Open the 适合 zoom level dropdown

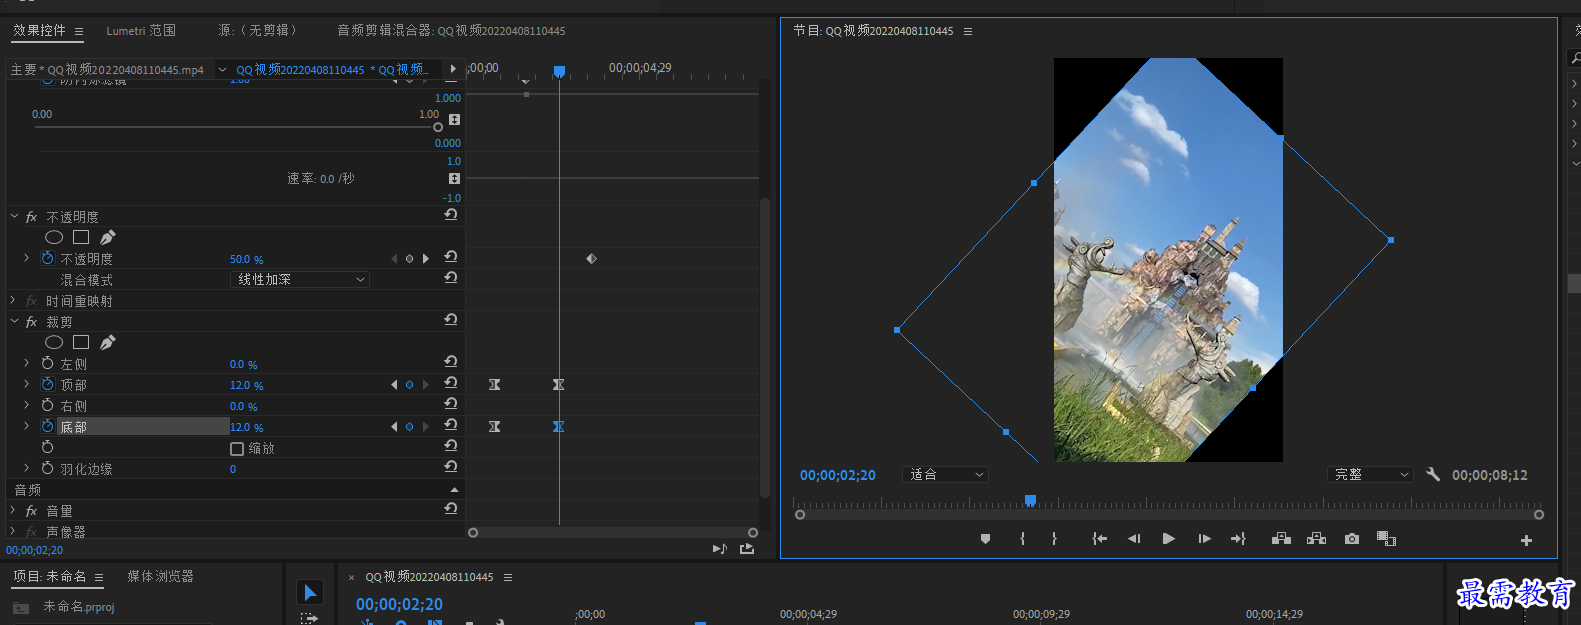(x=945, y=475)
